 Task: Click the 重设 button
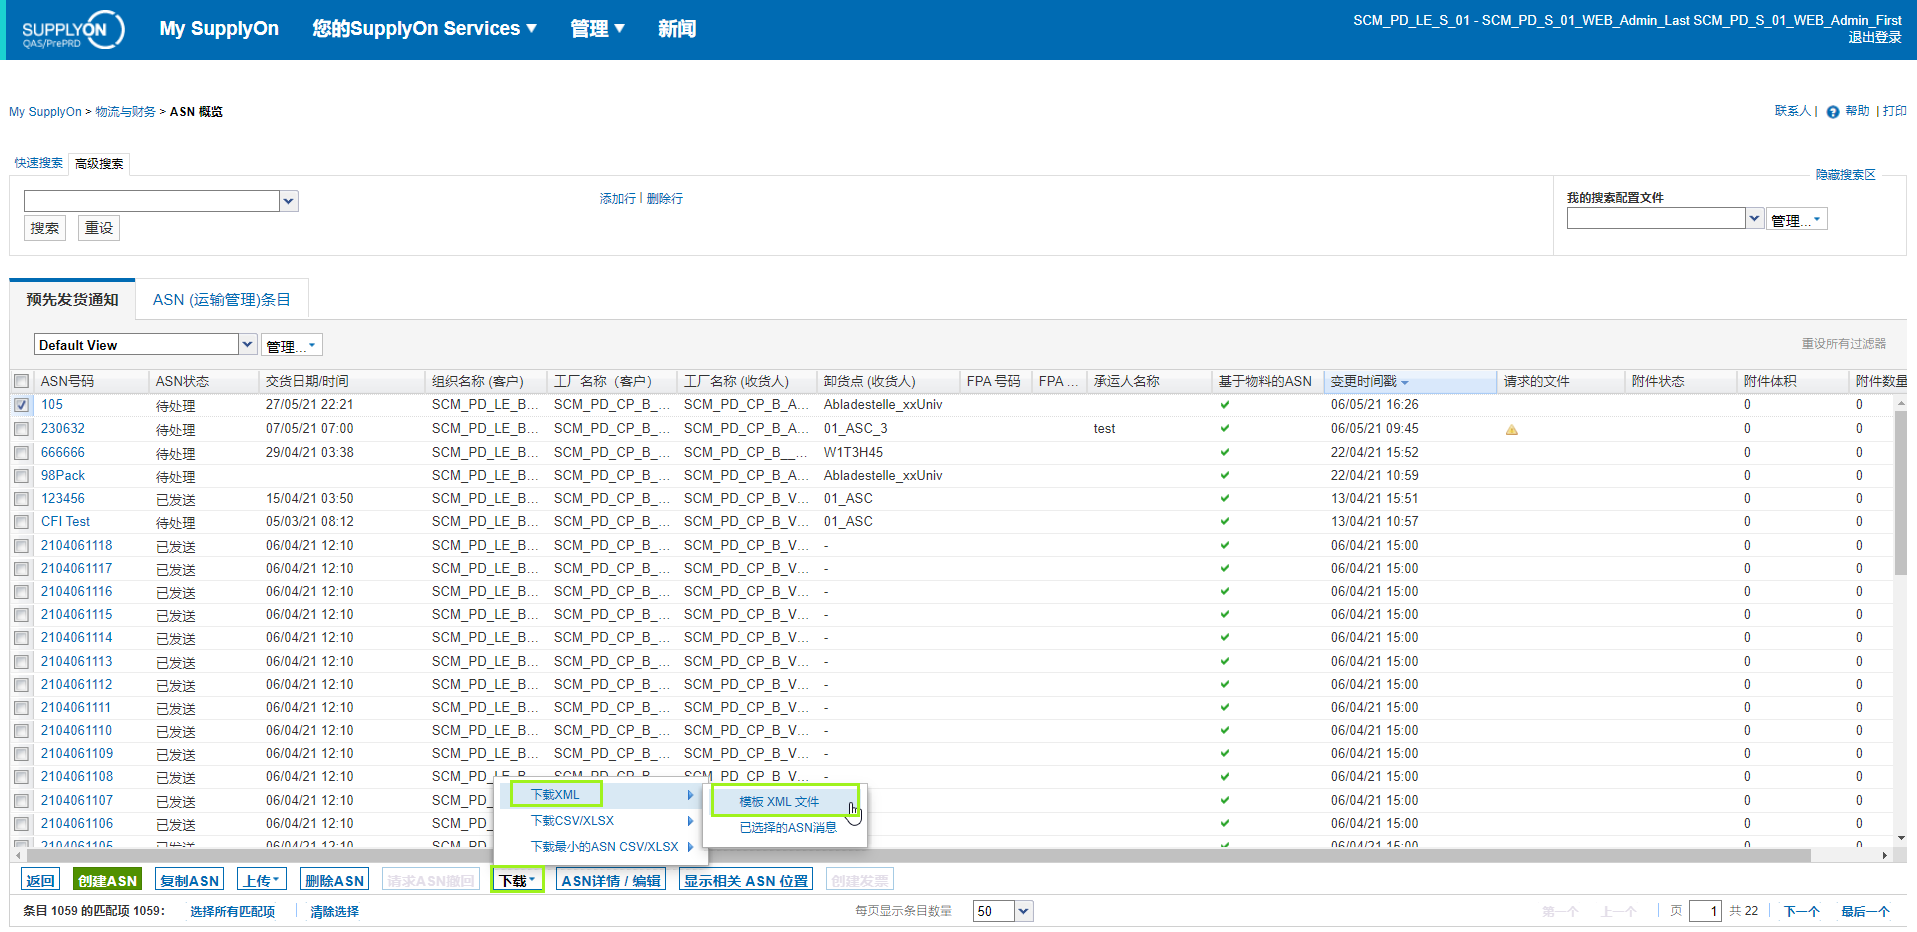[x=99, y=228]
